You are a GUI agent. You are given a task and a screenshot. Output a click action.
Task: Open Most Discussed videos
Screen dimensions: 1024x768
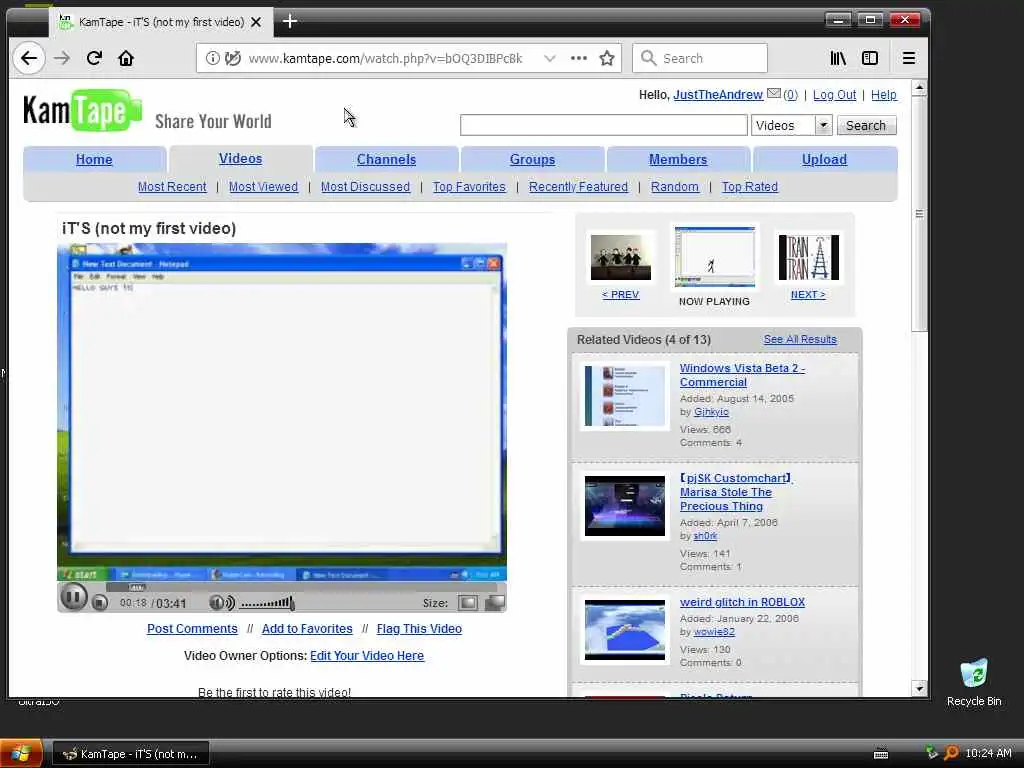pyautogui.click(x=365, y=187)
